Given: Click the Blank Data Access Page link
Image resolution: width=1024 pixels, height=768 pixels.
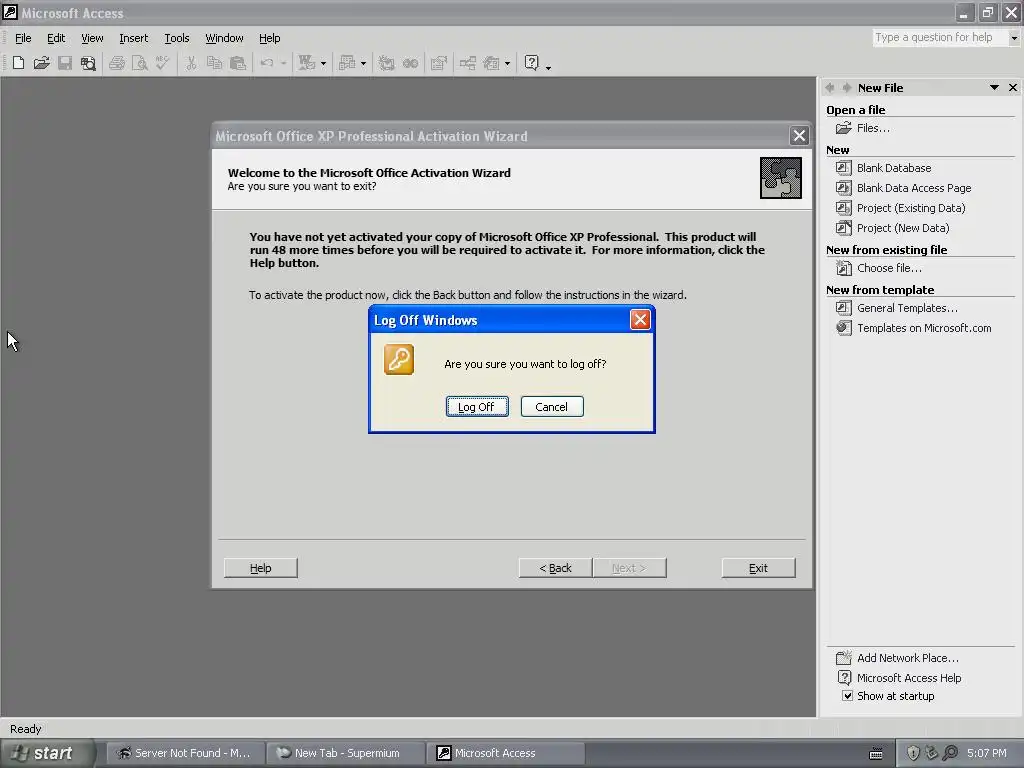Looking at the screenshot, I should tap(914, 187).
